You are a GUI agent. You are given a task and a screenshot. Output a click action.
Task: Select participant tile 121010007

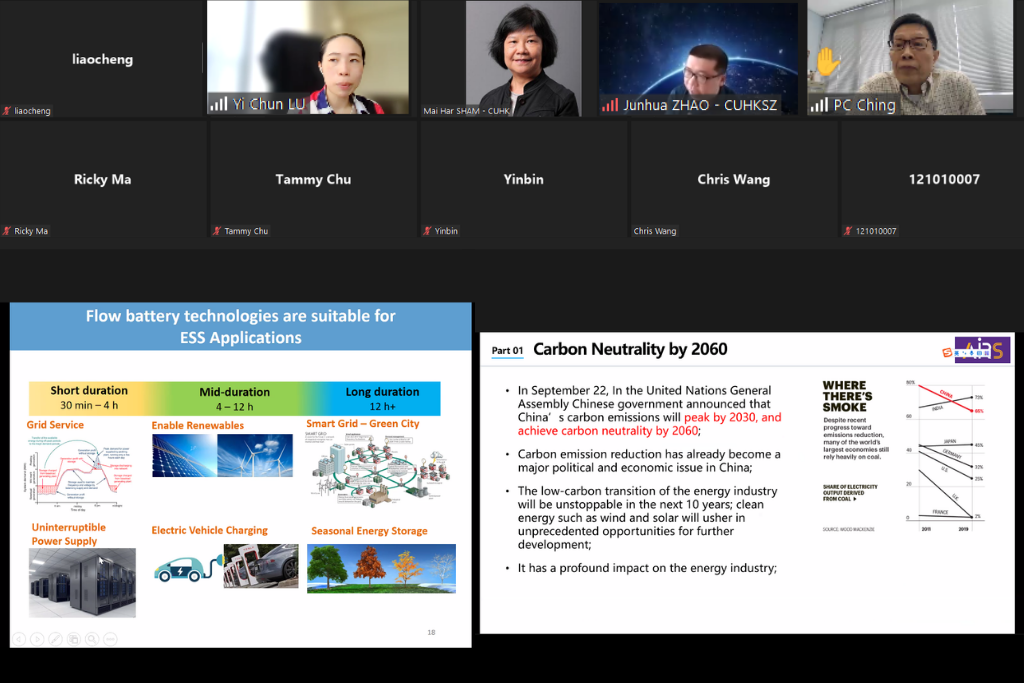[943, 180]
